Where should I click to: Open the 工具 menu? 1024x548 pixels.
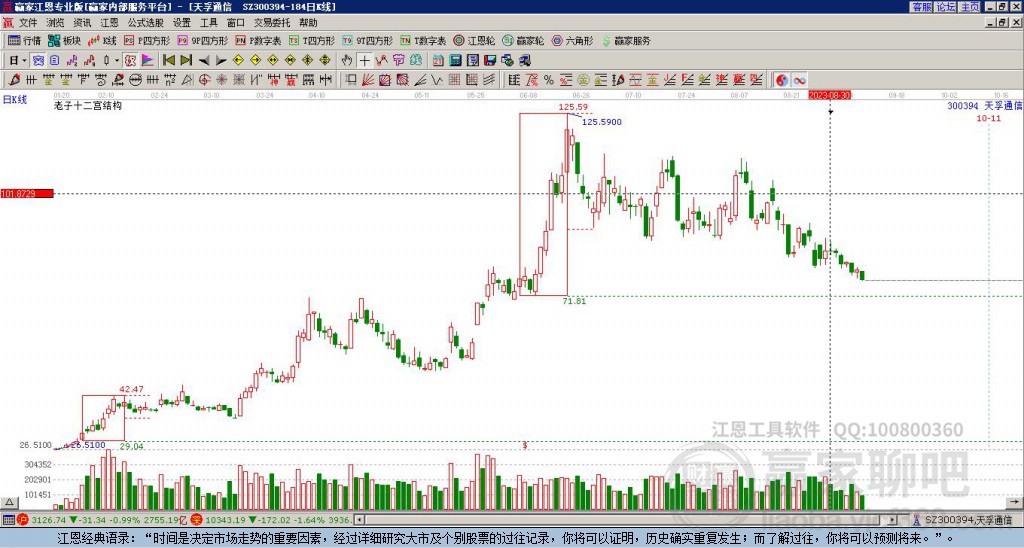point(209,23)
